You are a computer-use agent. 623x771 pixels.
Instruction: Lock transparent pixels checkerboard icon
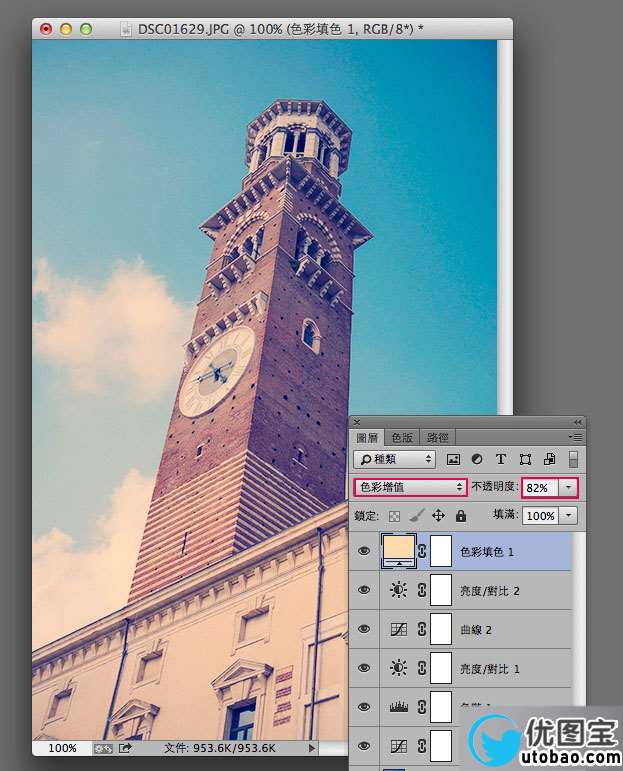coord(394,516)
